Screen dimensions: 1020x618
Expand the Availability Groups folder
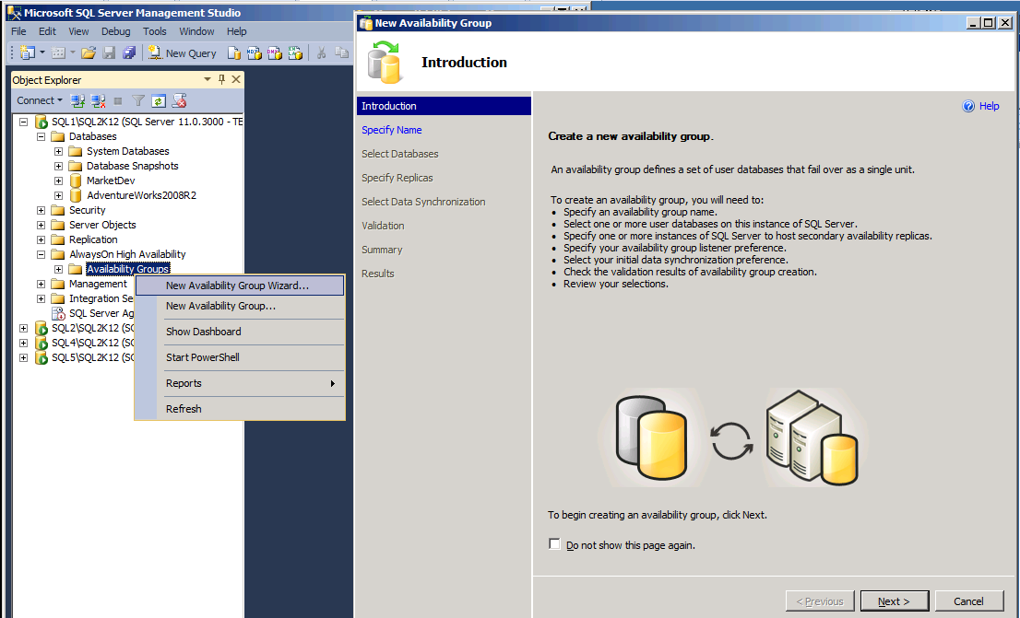(59, 269)
